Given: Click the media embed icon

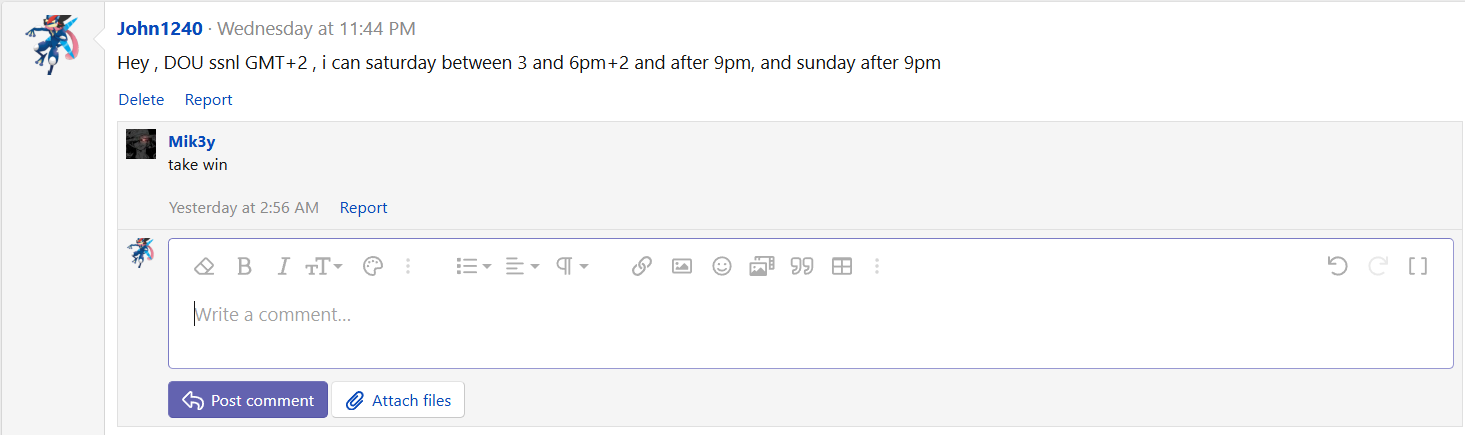Looking at the screenshot, I should point(762,266).
